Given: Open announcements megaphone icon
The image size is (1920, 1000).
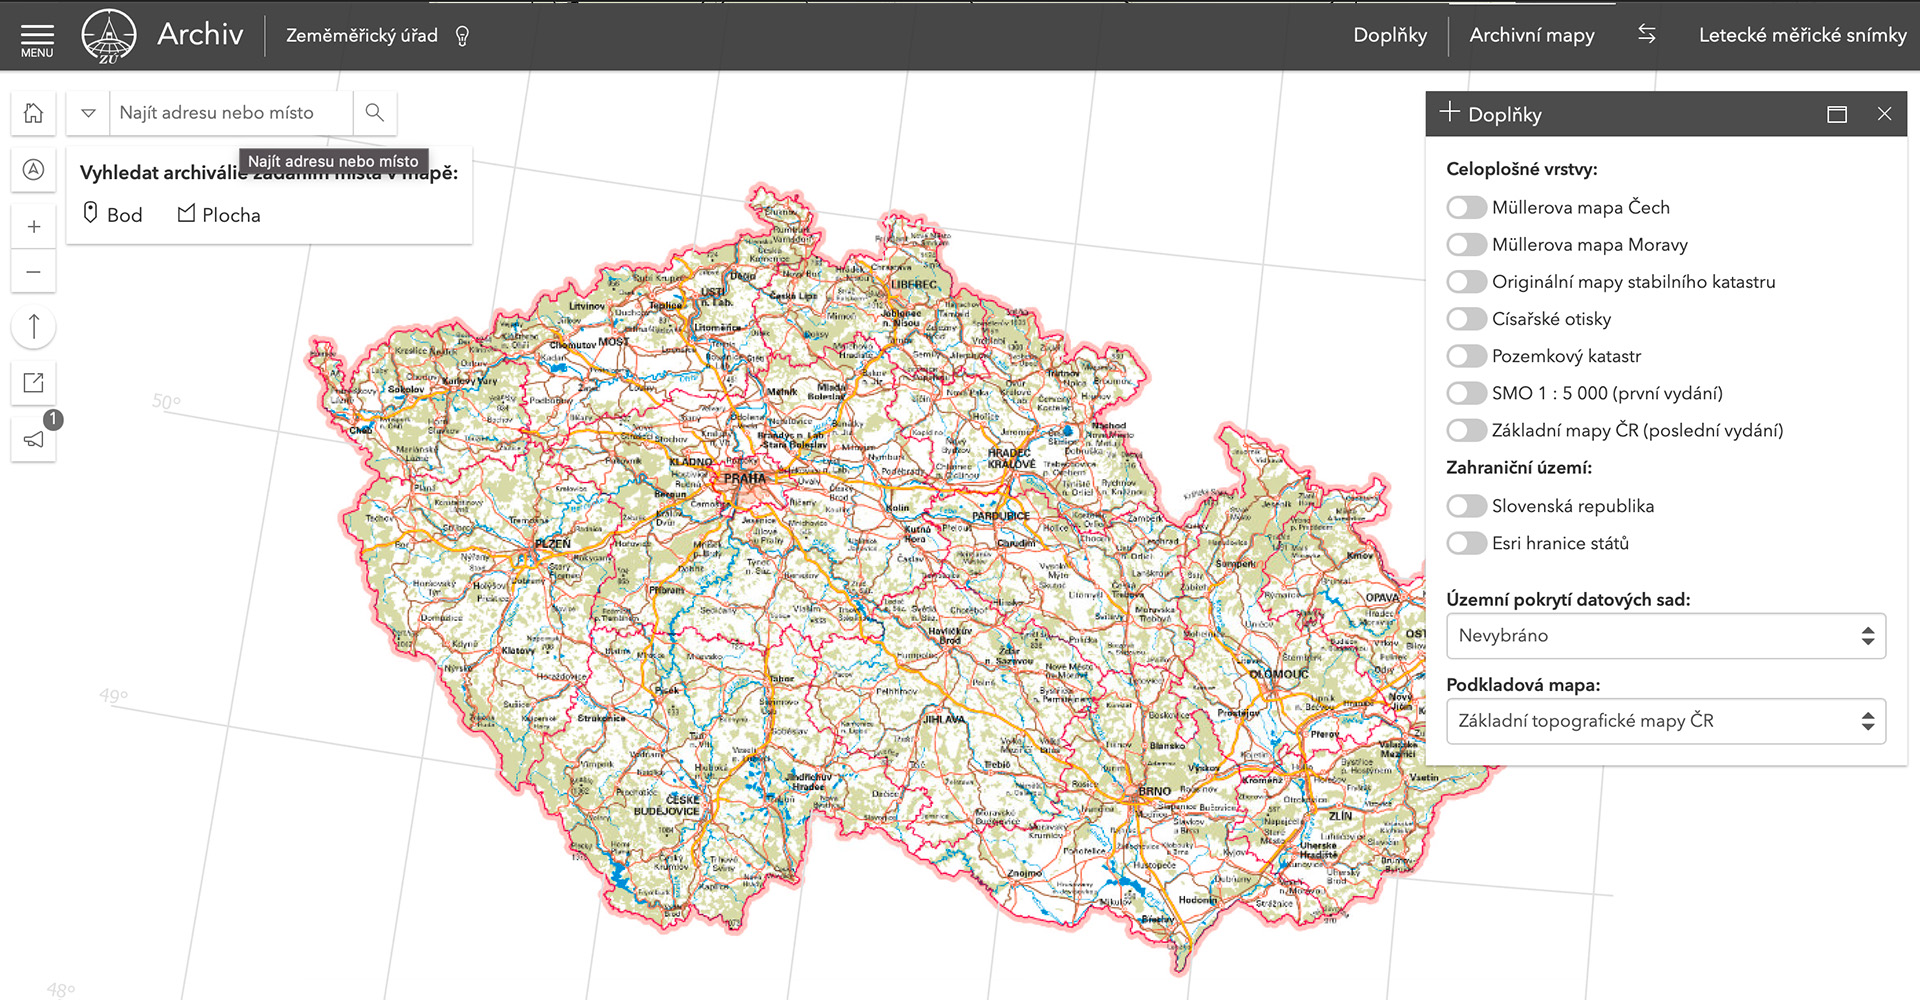Looking at the screenshot, I should click(x=33, y=439).
